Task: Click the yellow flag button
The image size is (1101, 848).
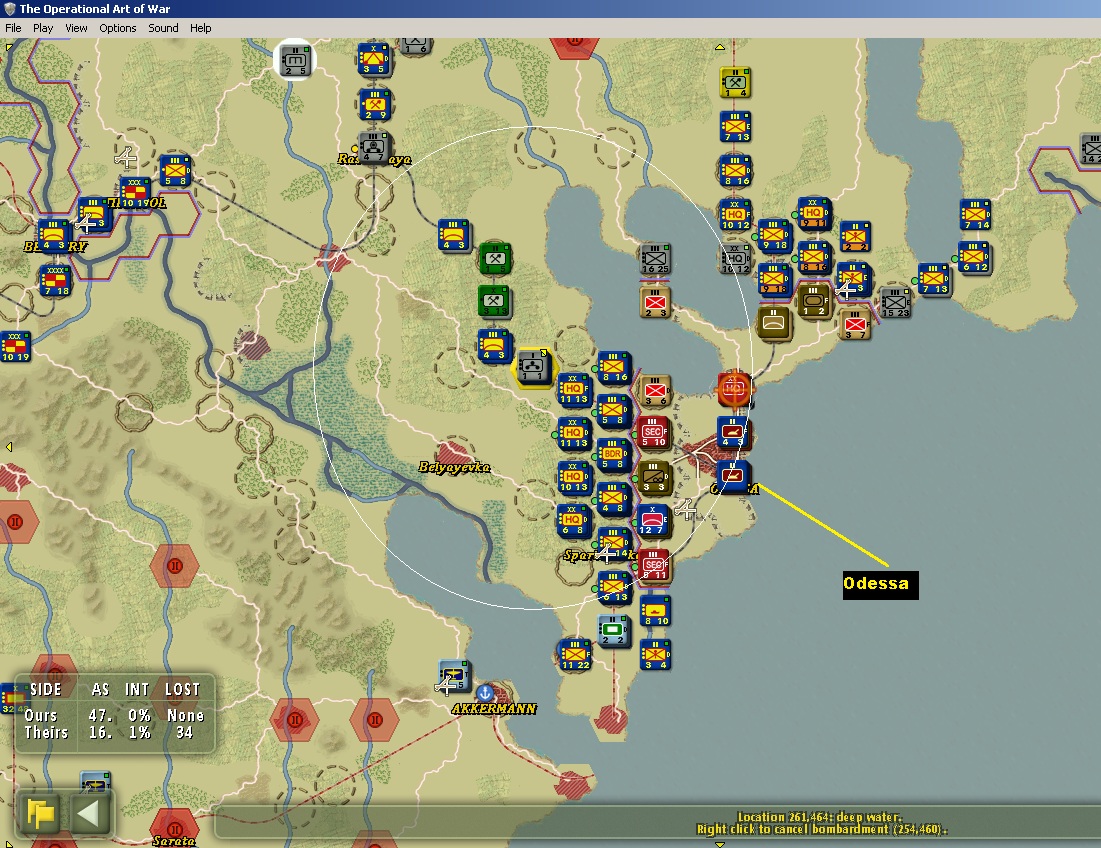Action: coord(41,814)
